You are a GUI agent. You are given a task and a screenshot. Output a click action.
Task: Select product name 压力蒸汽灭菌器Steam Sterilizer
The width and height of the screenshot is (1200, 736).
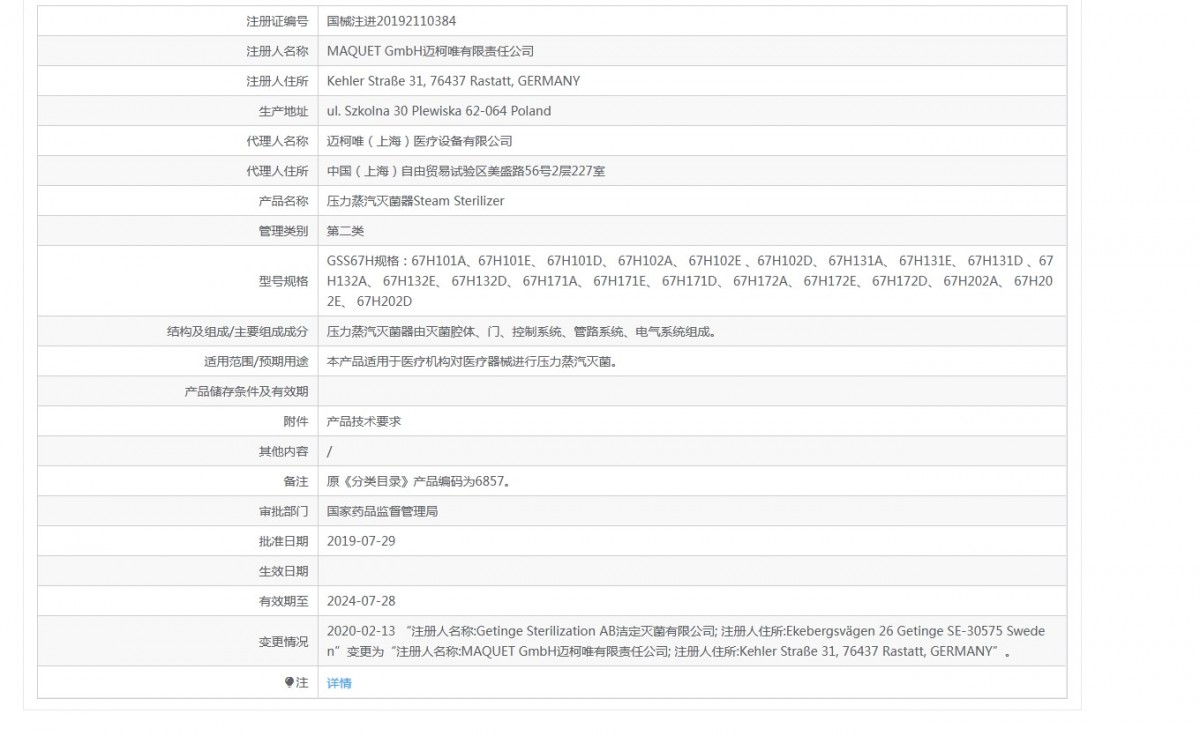tap(415, 201)
